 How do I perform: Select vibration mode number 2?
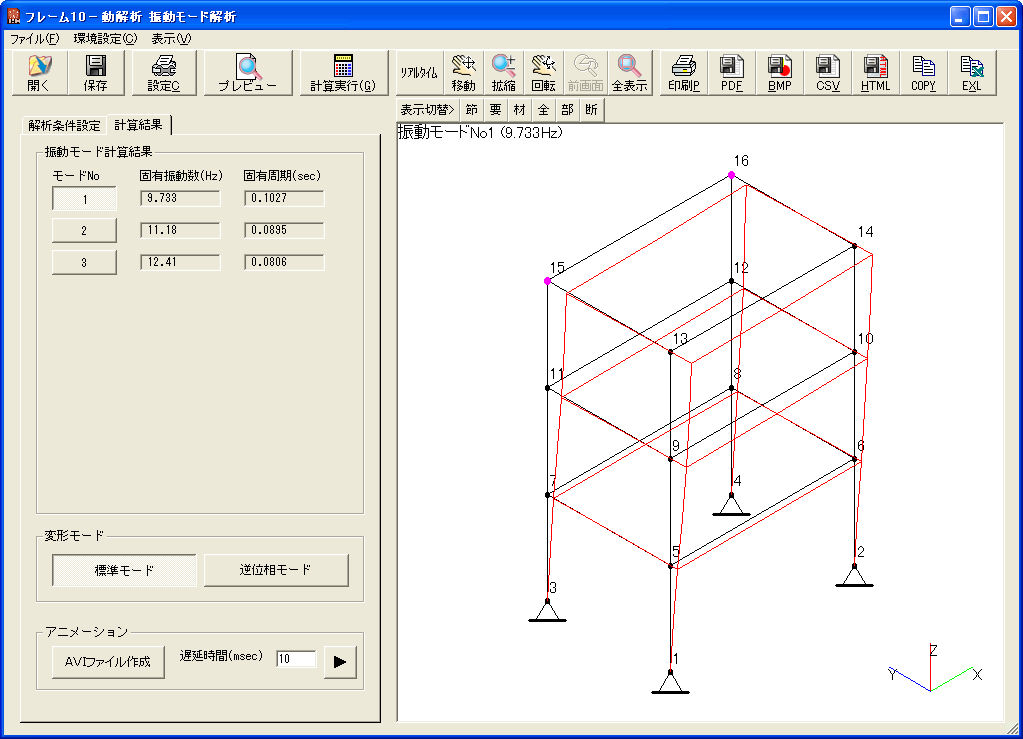click(85, 231)
